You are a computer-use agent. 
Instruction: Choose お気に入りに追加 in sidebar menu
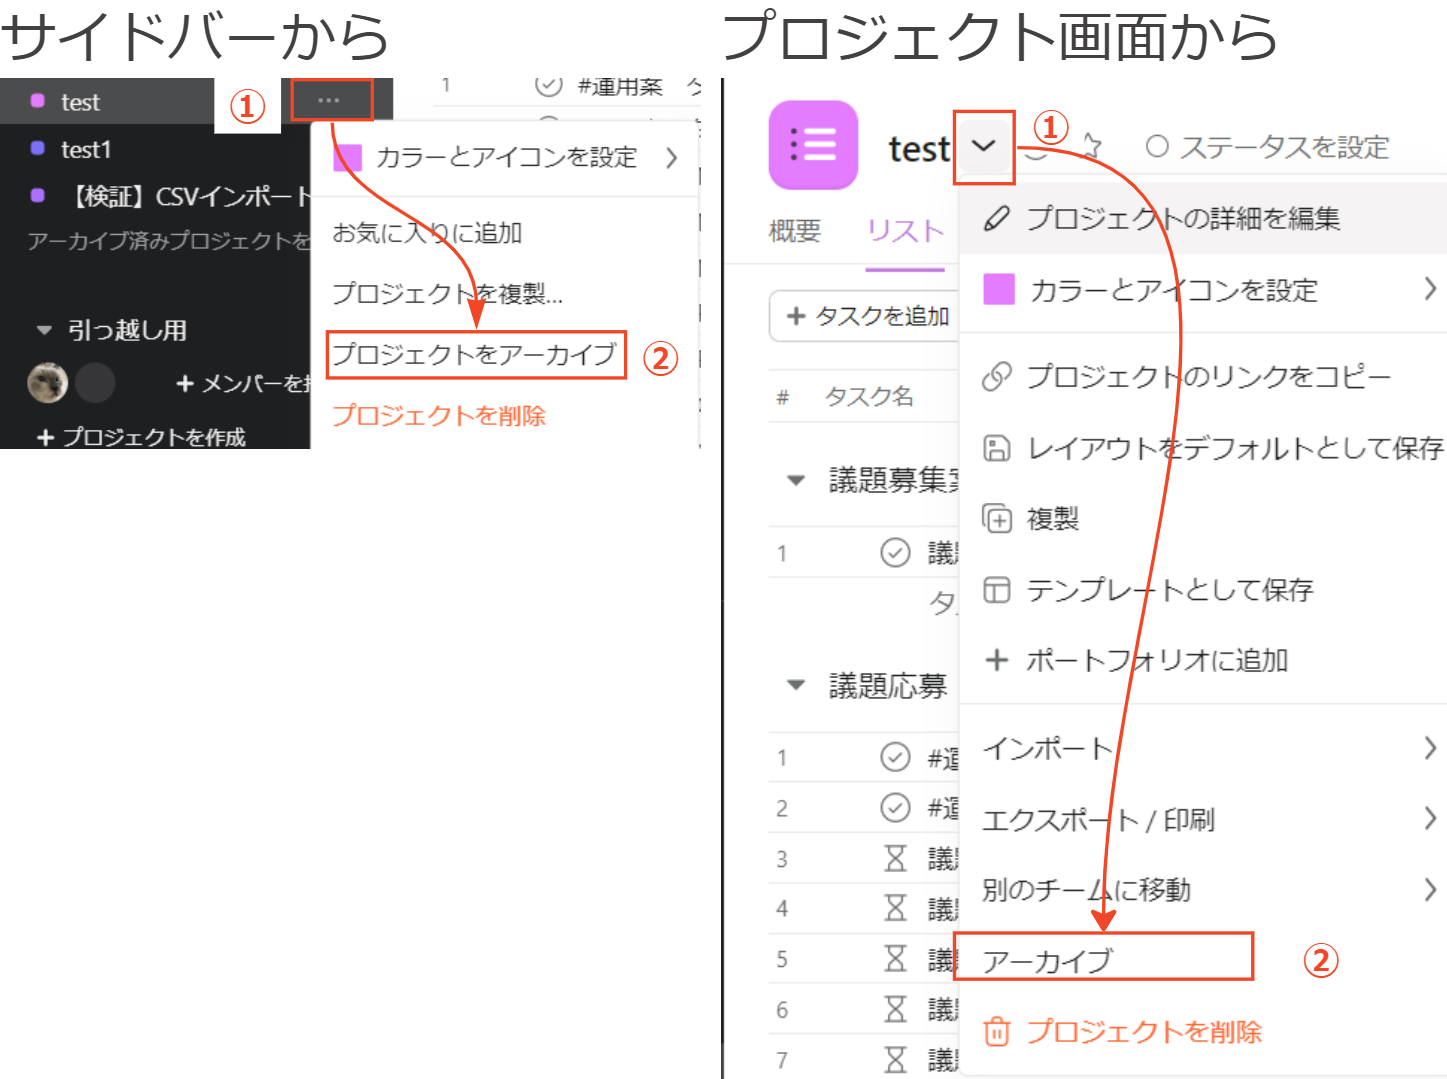point(427,233)
